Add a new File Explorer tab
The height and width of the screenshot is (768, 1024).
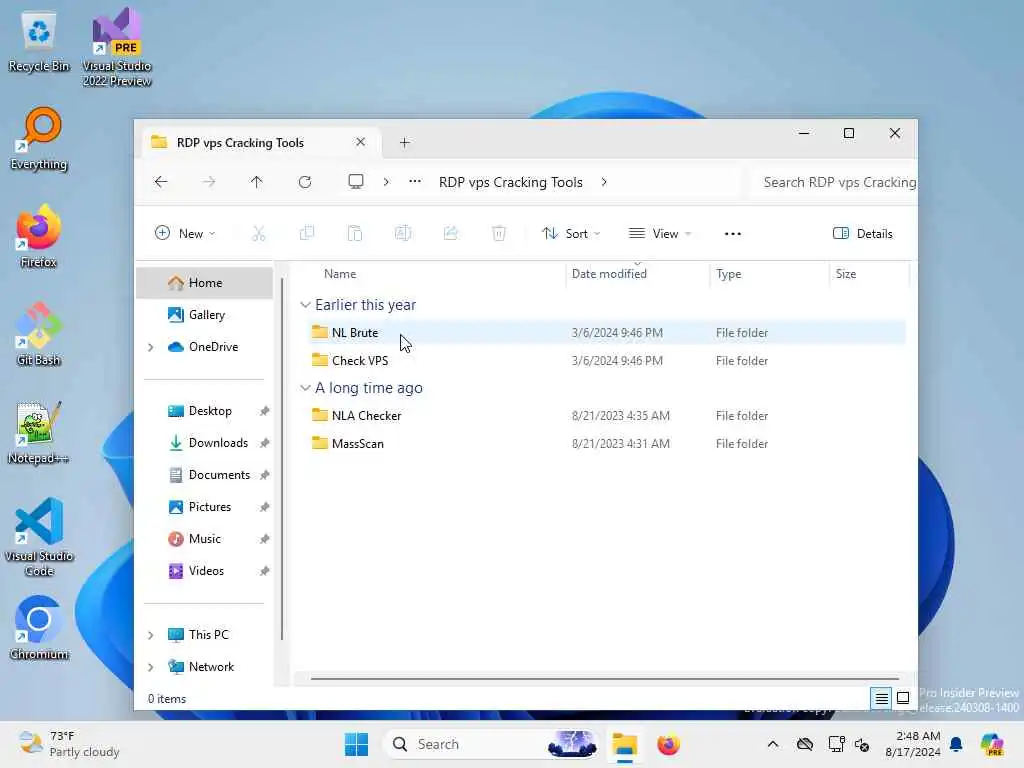(x=404, y=142)
